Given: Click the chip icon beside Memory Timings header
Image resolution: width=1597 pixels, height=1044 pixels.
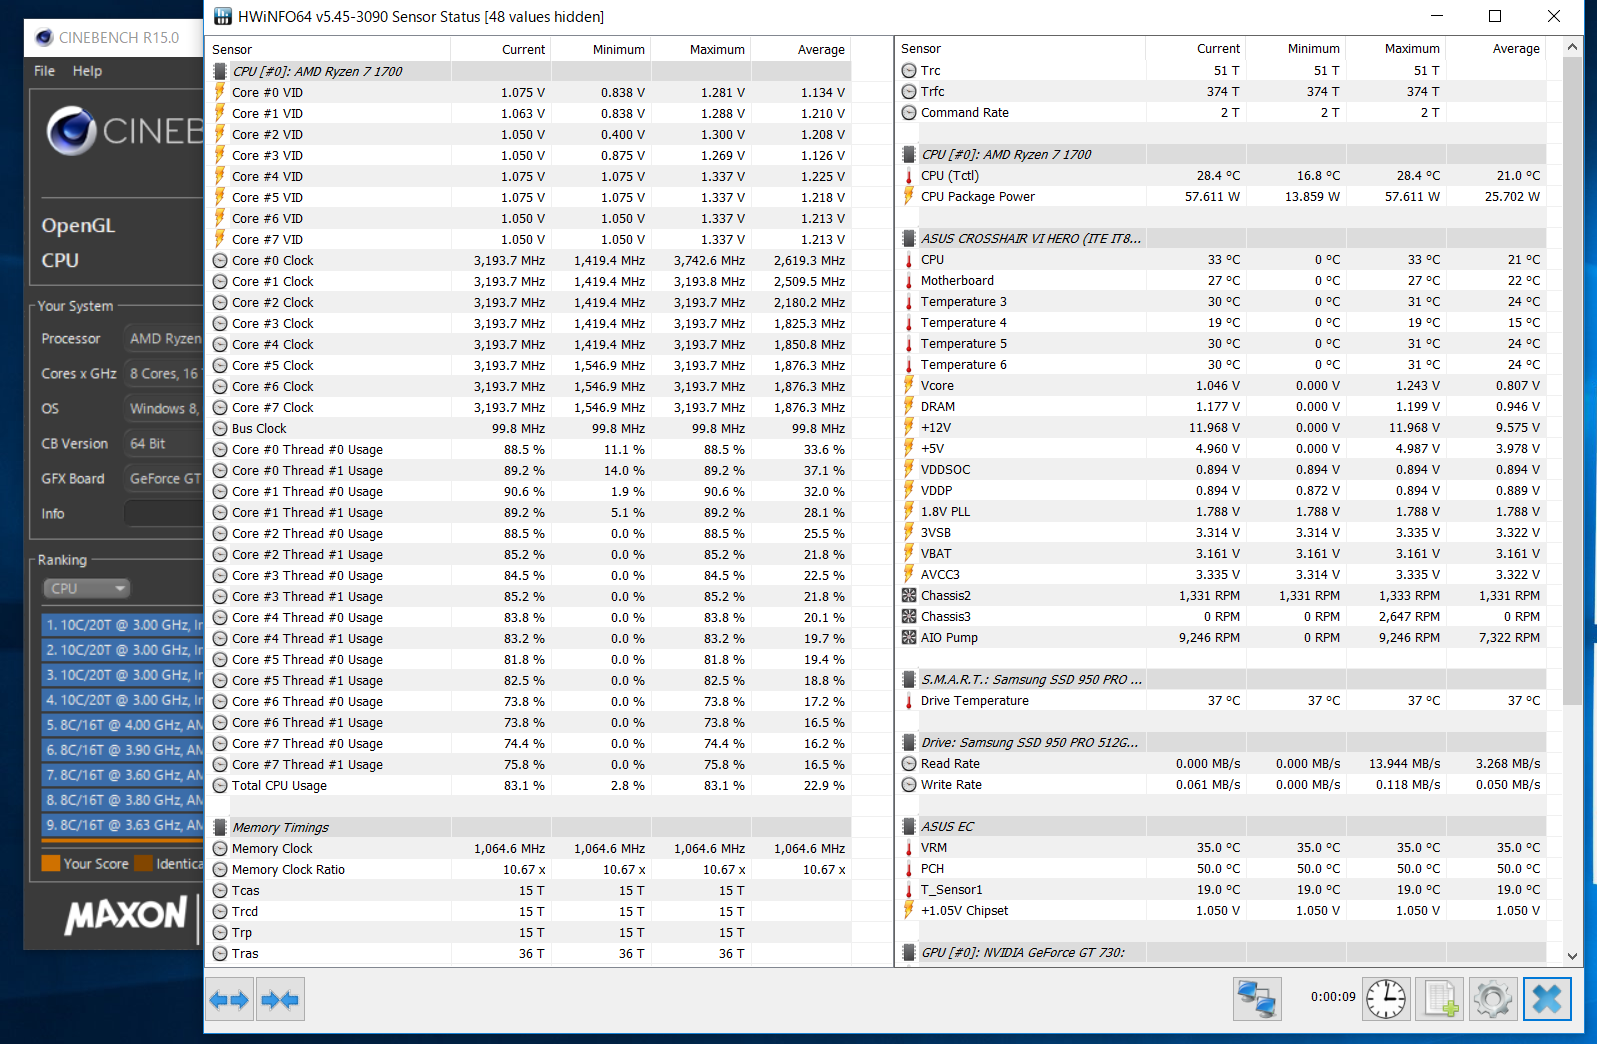Looking at the screenshot, I should click(x=220, y=827).
